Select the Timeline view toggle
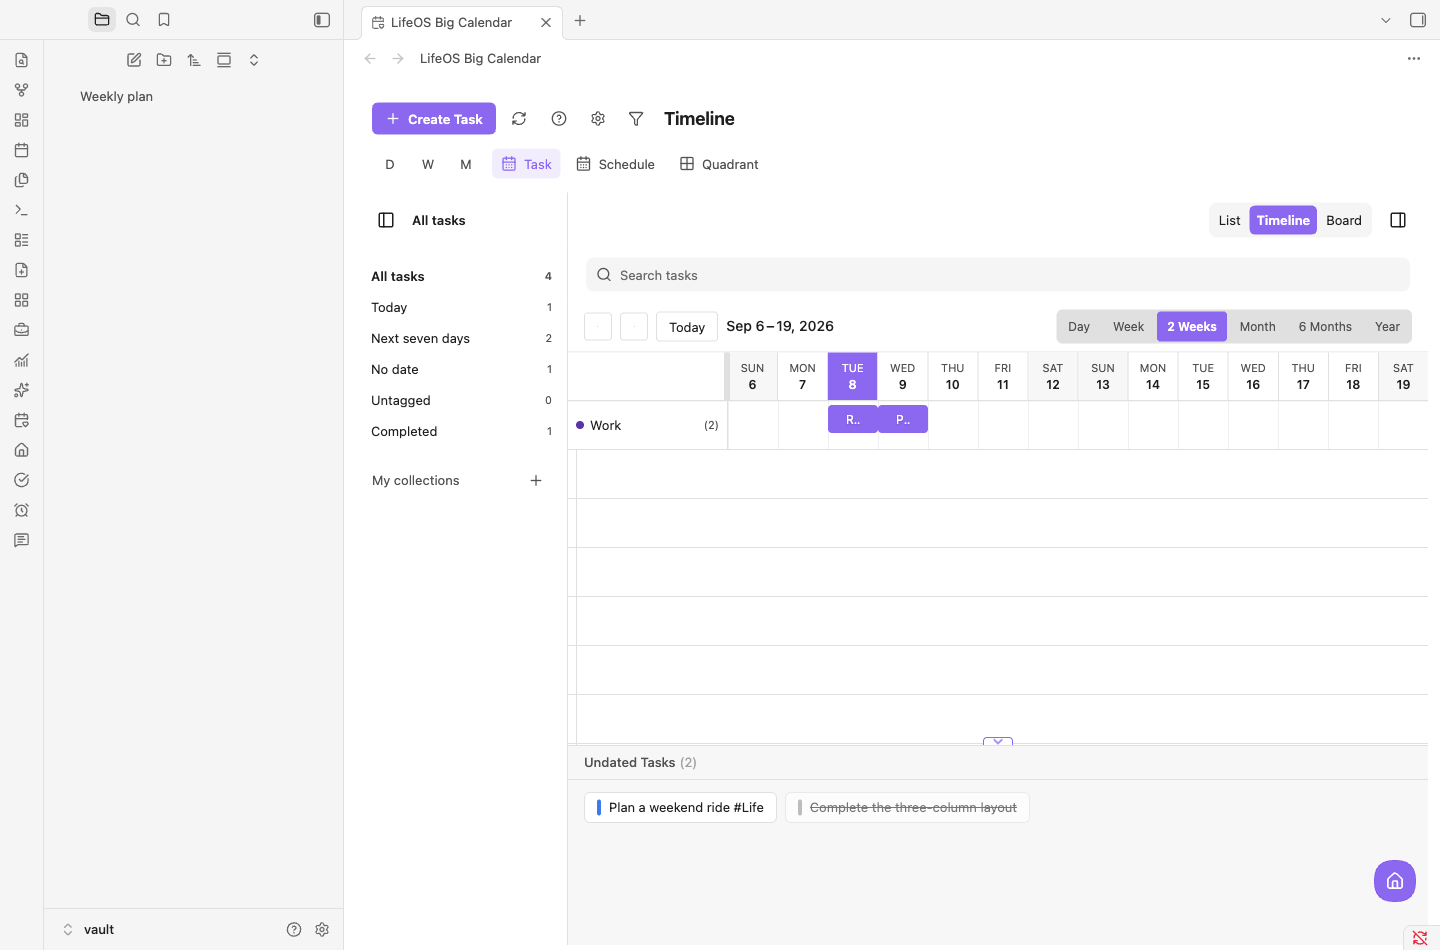Screen dimensions: 1440x950 pos(1283,220)
